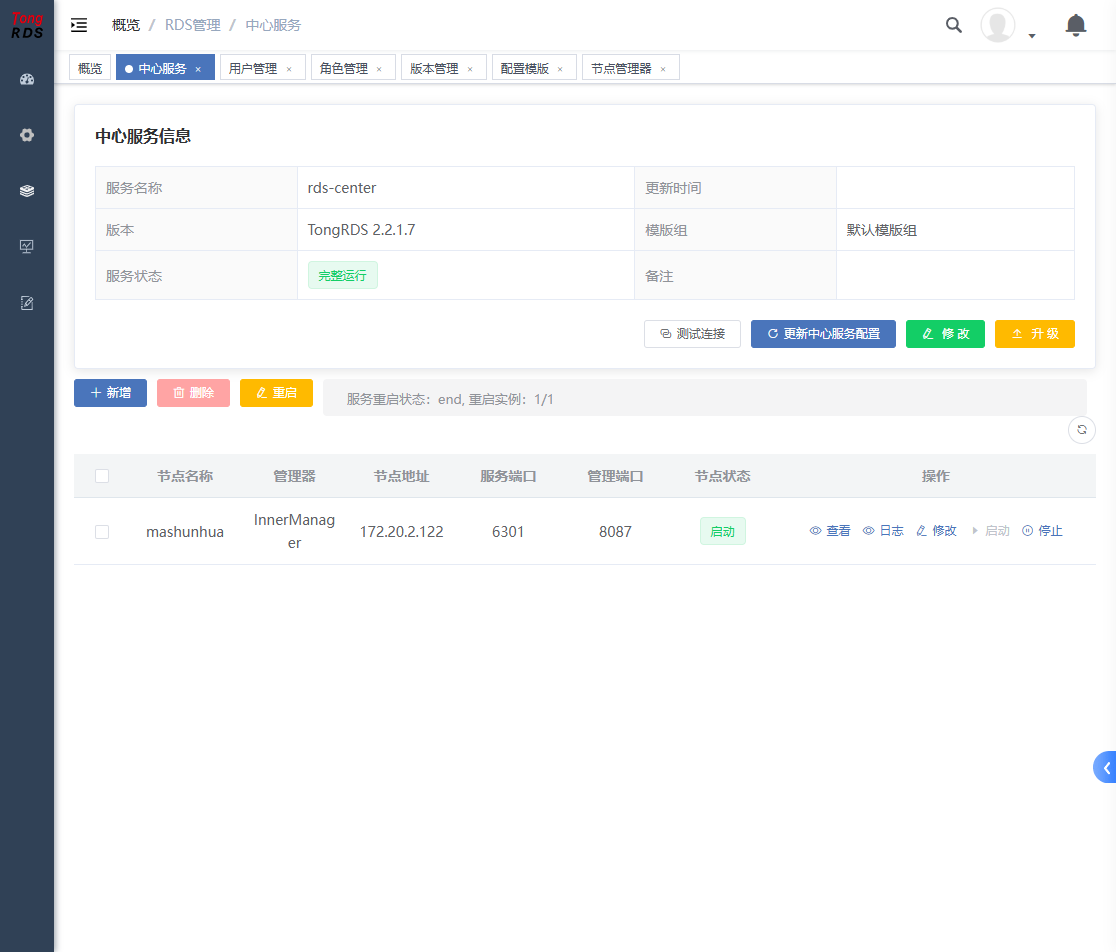Viewport: 1116px width, 952px height.
Task: Click the mashunhua node name
Action: click(185, 531)
